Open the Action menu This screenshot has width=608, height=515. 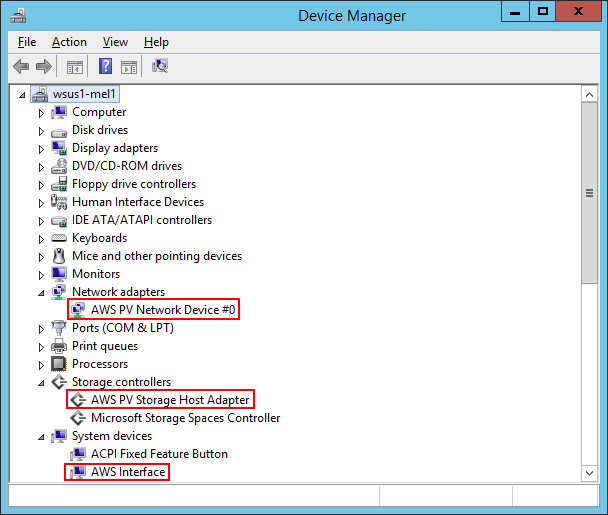coord(69,42)
